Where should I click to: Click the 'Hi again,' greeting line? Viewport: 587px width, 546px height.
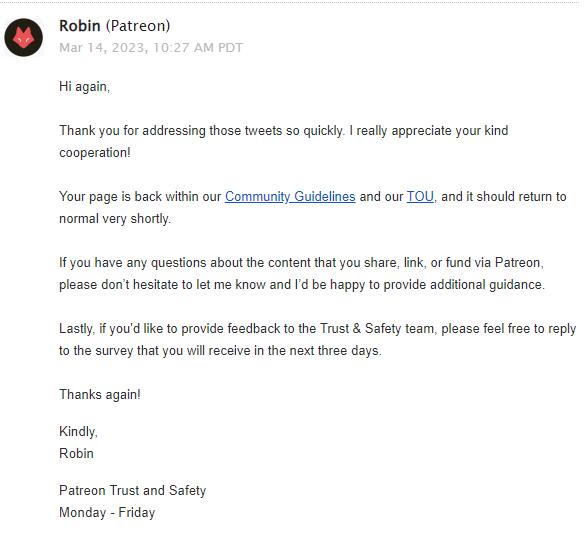click(85, 87)
